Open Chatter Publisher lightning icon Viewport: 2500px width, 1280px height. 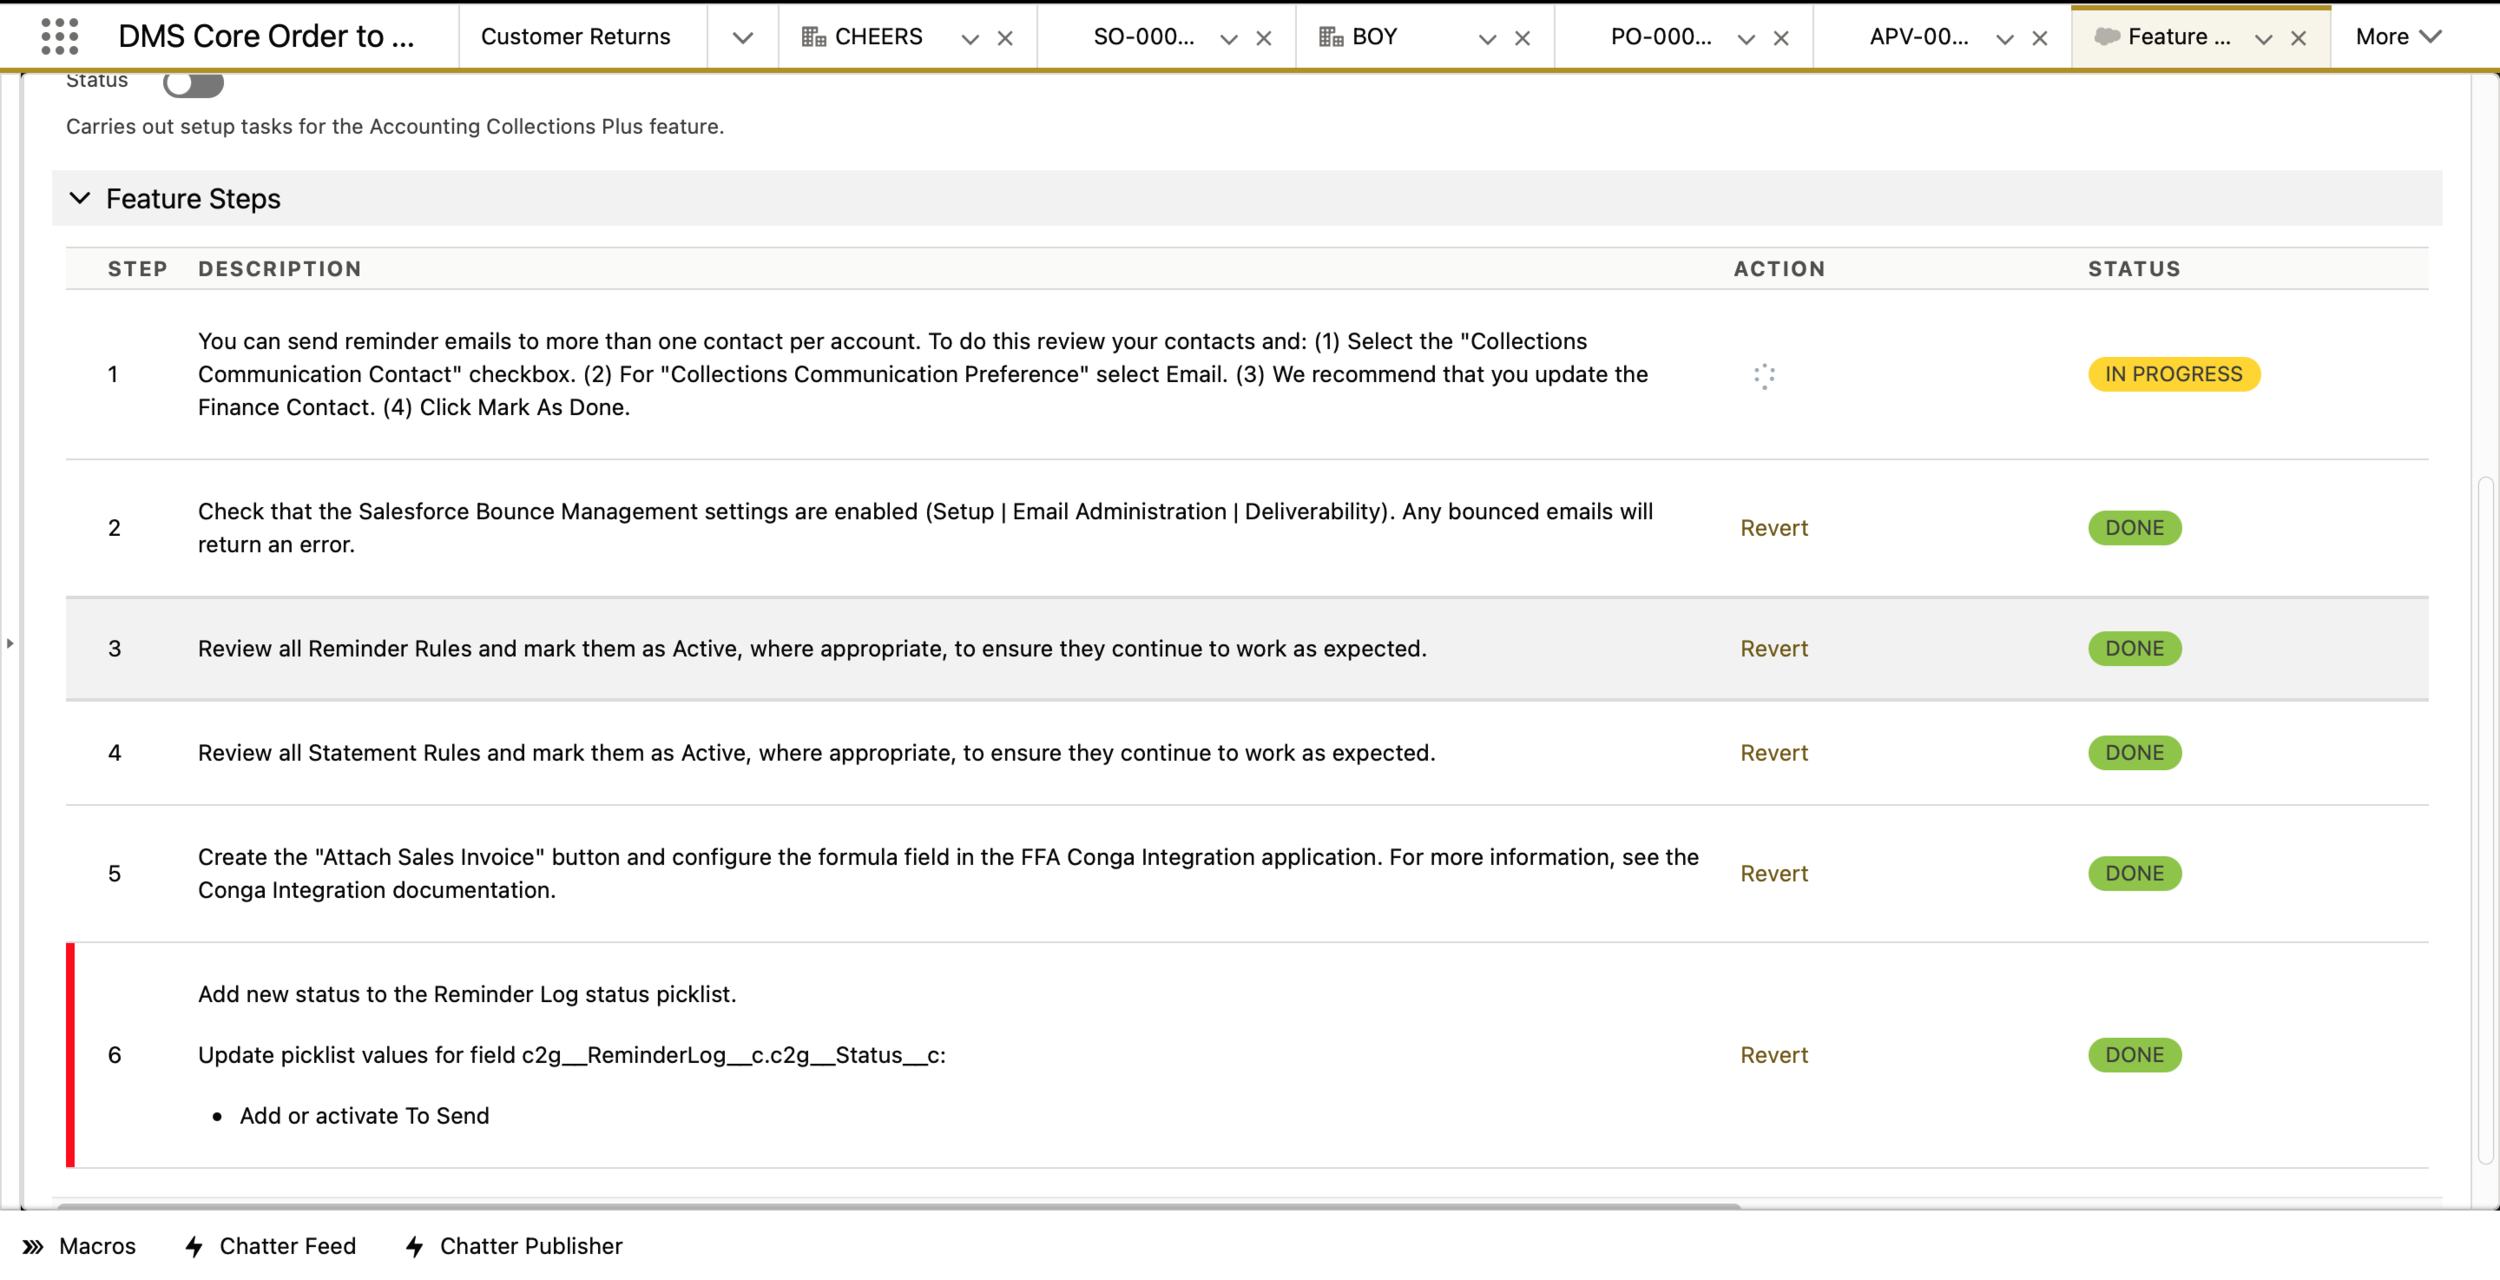click(x=415, y=1246)
